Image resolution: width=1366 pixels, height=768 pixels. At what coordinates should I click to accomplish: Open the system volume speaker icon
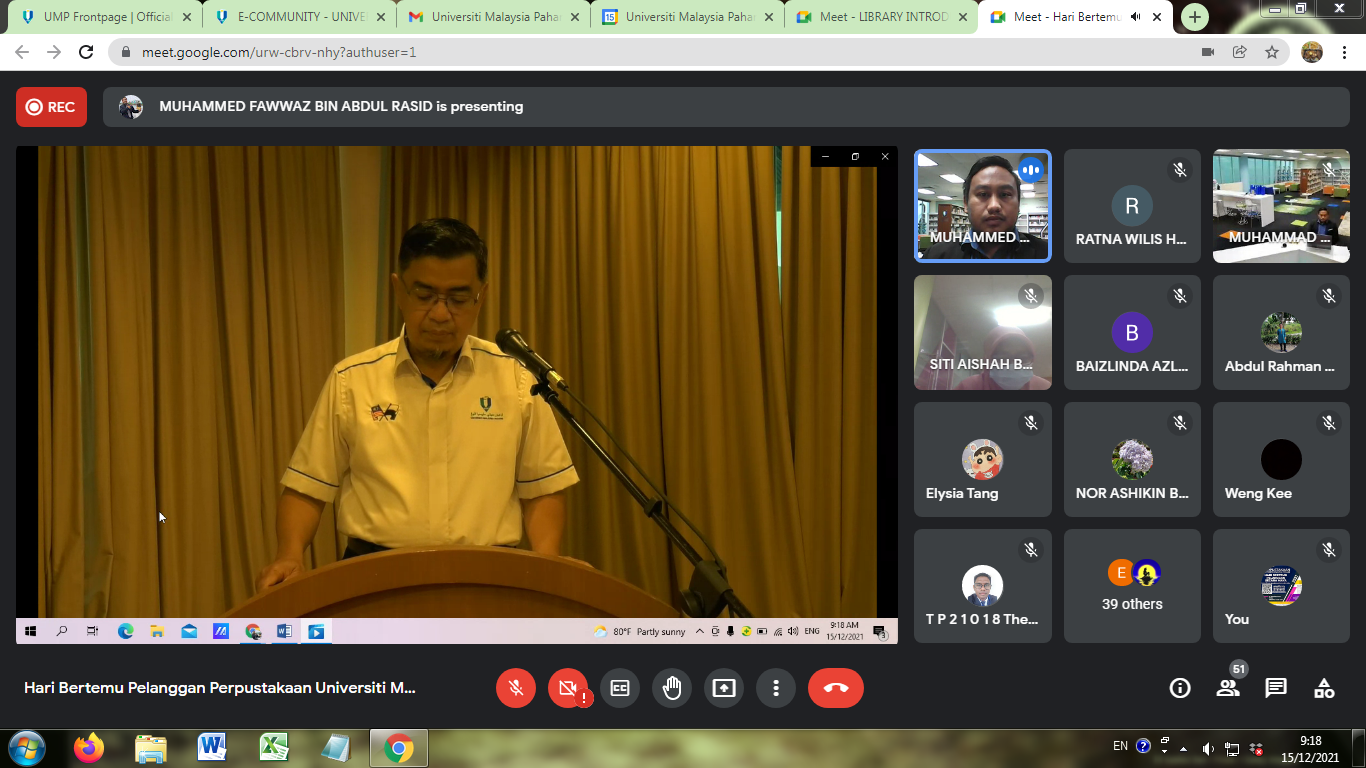point(1208,749)
